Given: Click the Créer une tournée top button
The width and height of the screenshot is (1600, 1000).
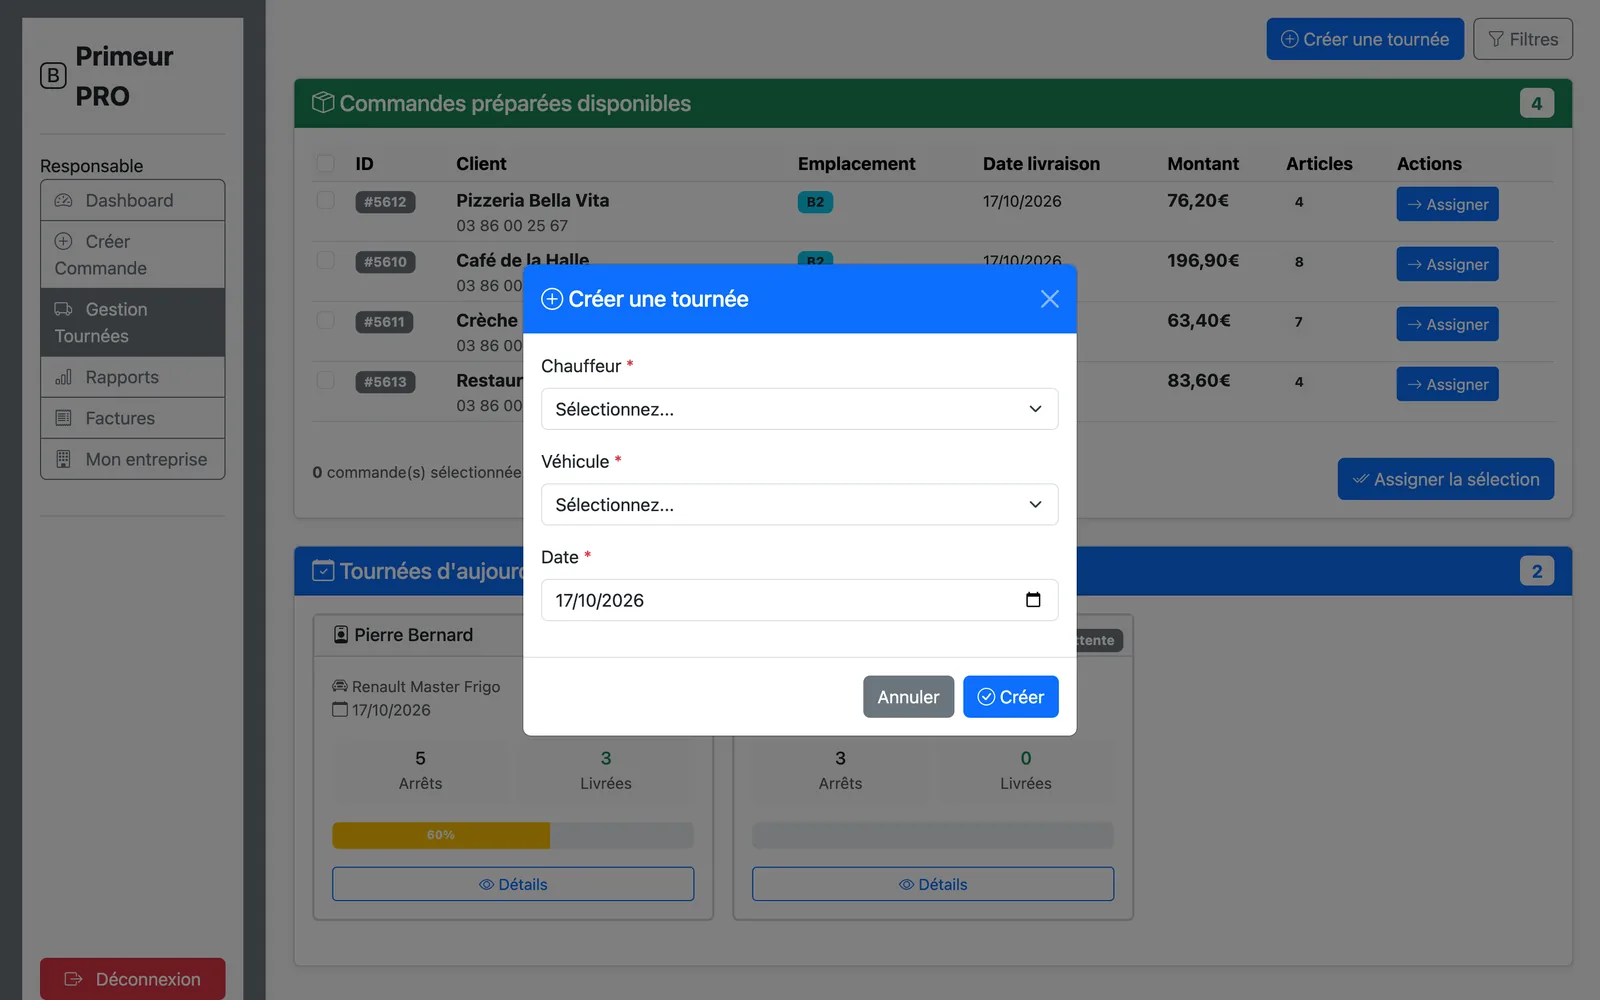Looking at the screenshot, I should [1365, 39].
